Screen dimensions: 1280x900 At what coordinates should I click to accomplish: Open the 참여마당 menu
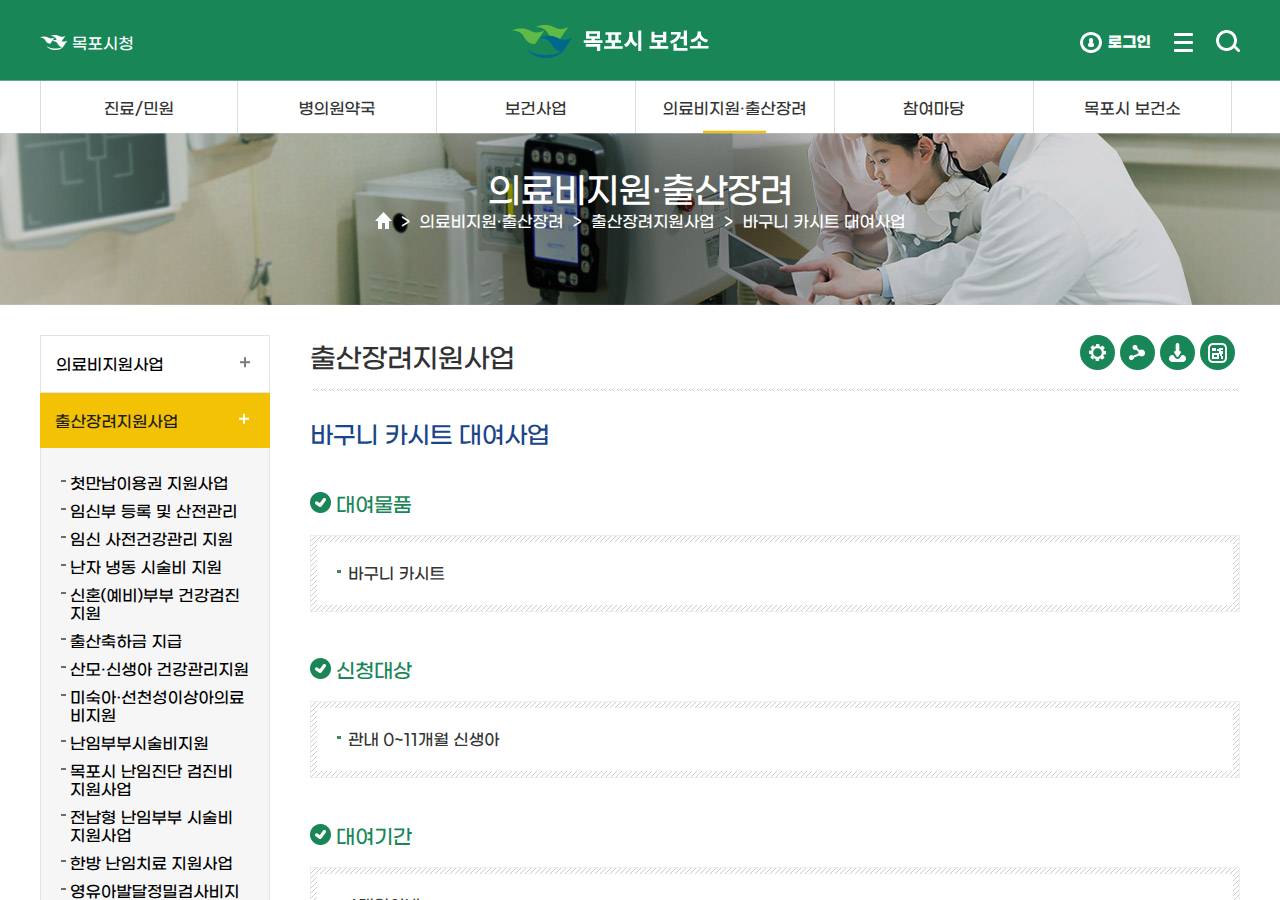934,108
